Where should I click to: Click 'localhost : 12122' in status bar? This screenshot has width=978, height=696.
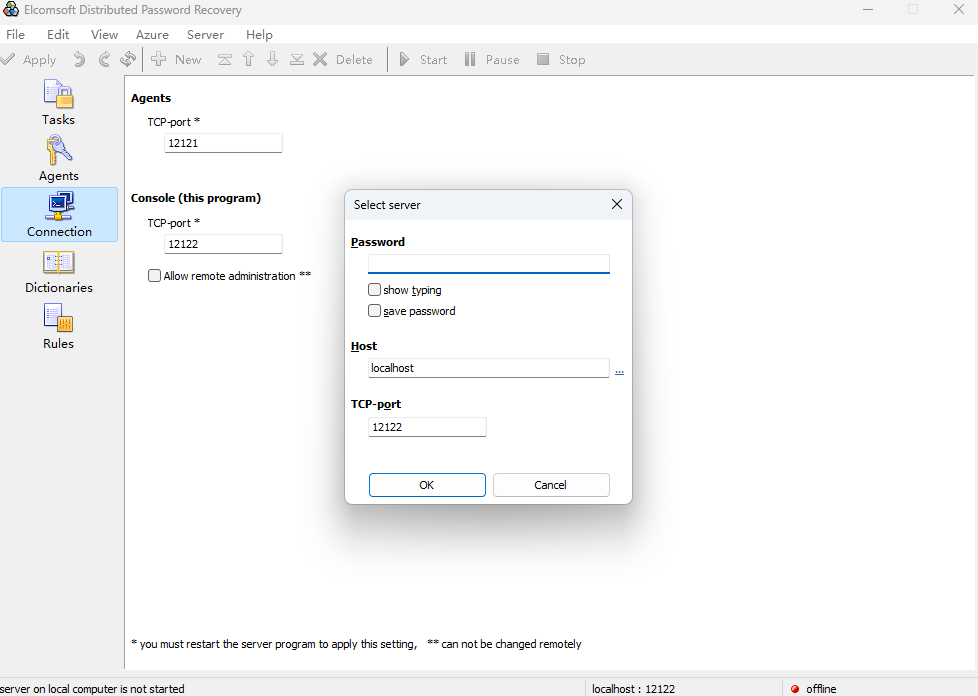(633, 689)
